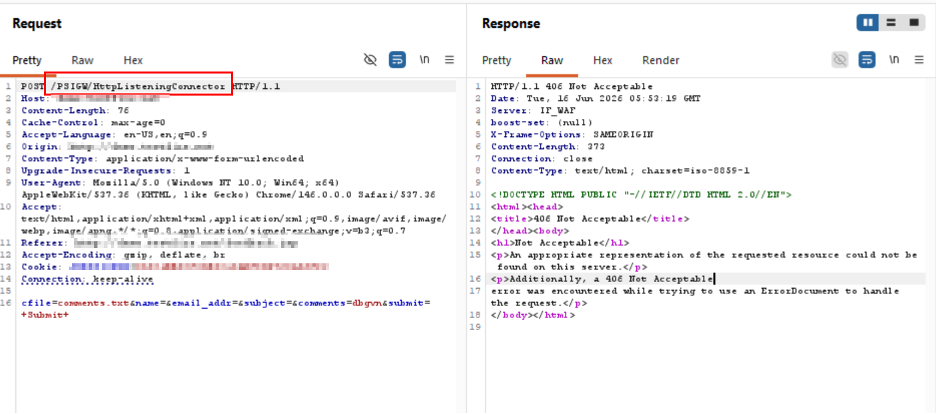
Task: Switch to Response Render tab
Action: tap(661, 60)
